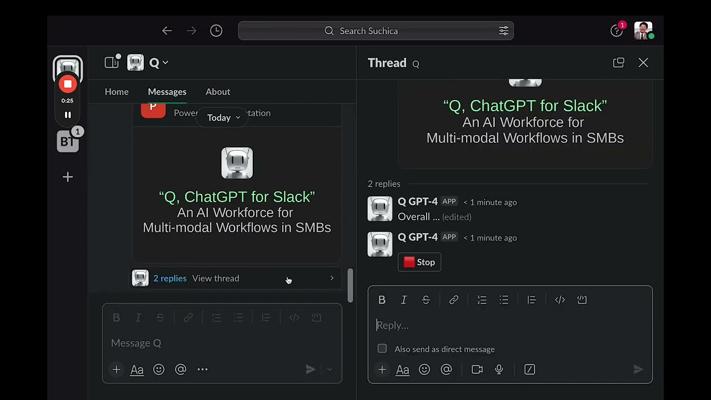Click the View thread chevron arrow
Viewport: 711px width, 400px height.
click(x=332, y=278)
